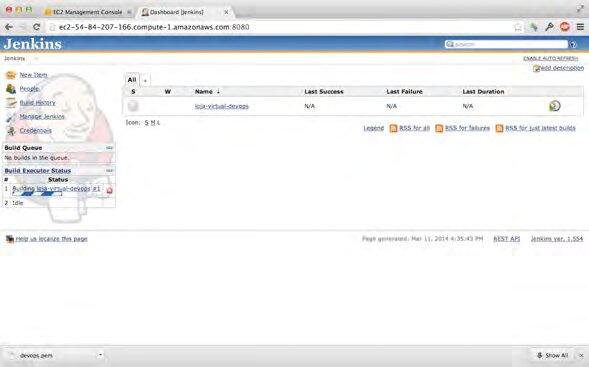Reload the page with the refresh icon
589x367 pixels.
(x=36, y=27)
